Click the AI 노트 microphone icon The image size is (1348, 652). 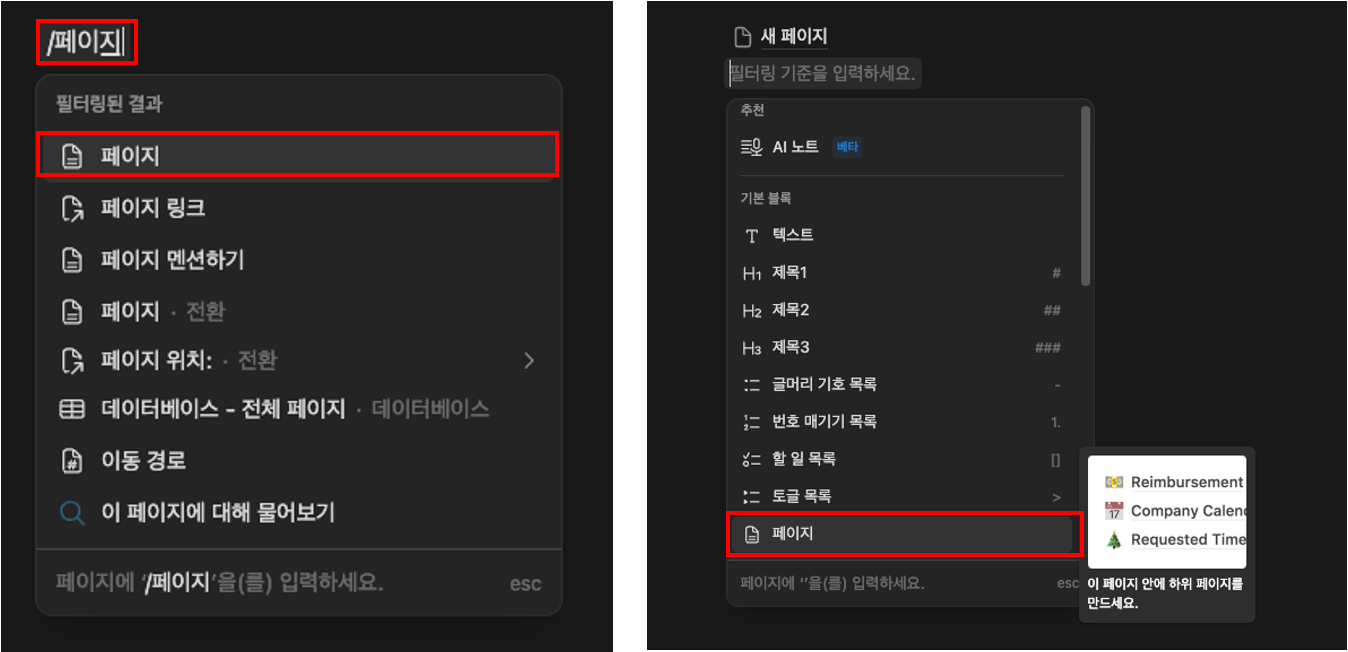(751, 147)
